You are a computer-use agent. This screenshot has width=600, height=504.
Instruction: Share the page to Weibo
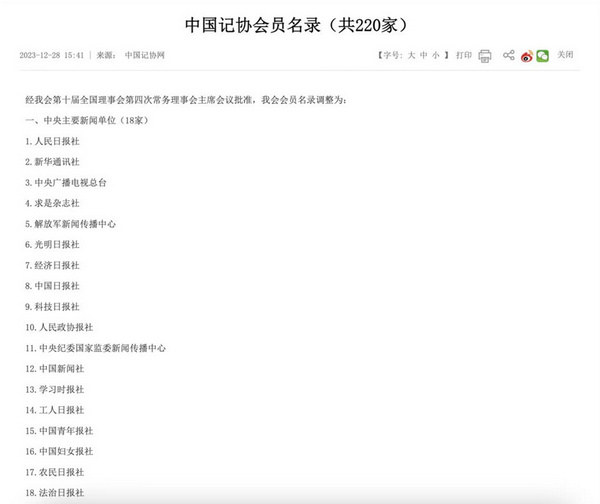click(x=527, y=56)
